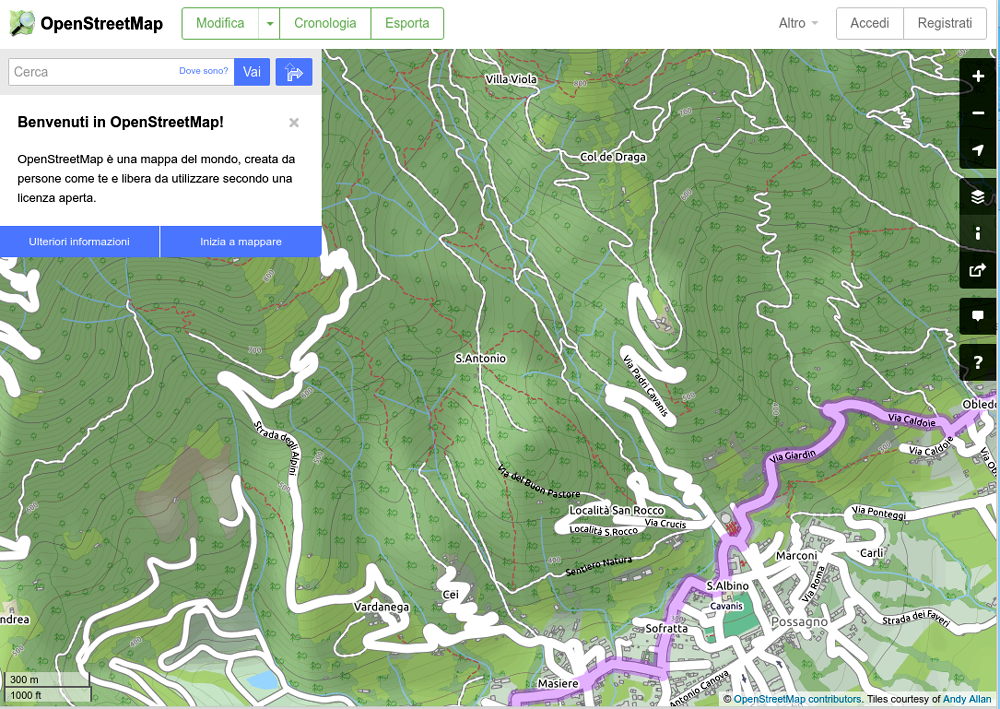Click the Dove sono? link
Image resolution: width=1000 pixels, height=709 pixels.
[203, 71]
